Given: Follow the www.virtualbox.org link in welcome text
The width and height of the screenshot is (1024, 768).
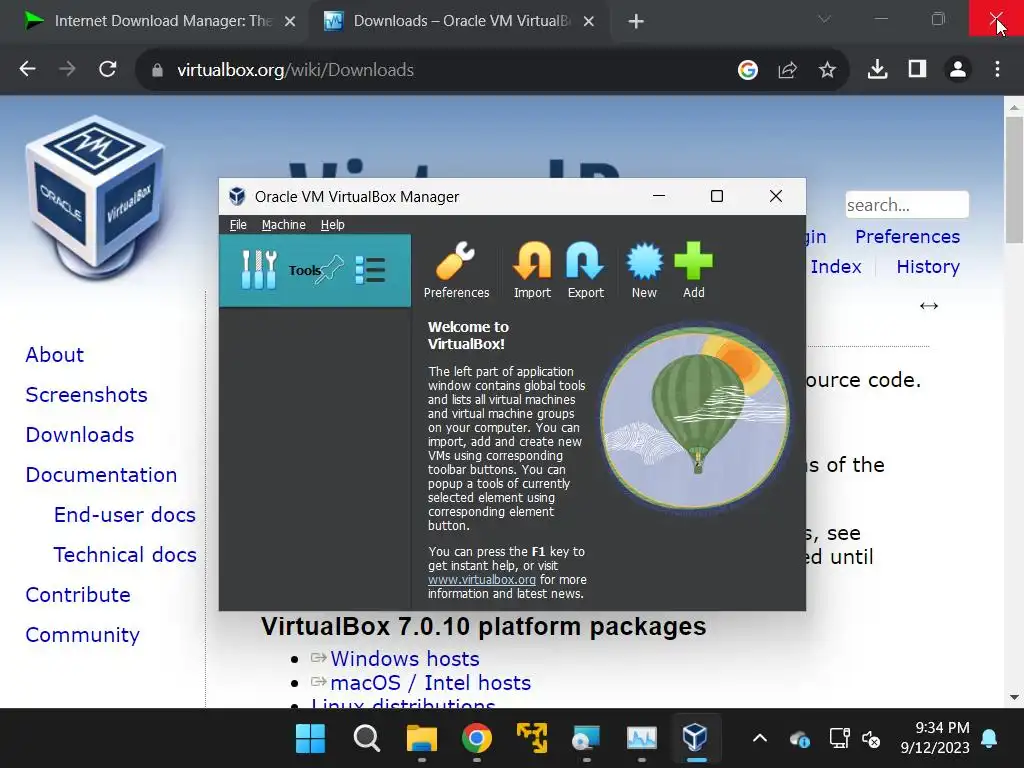Looking at the screenshot, I should pyautogui.click(x=482, y=580).
